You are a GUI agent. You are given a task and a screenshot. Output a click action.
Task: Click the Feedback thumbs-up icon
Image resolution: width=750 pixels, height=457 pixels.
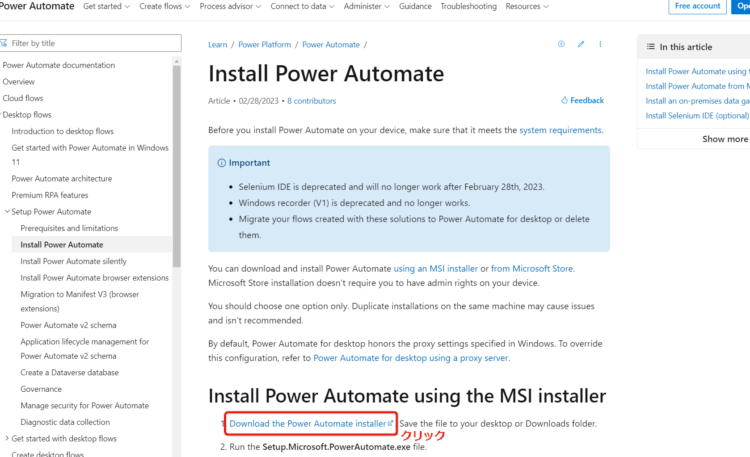564,100
